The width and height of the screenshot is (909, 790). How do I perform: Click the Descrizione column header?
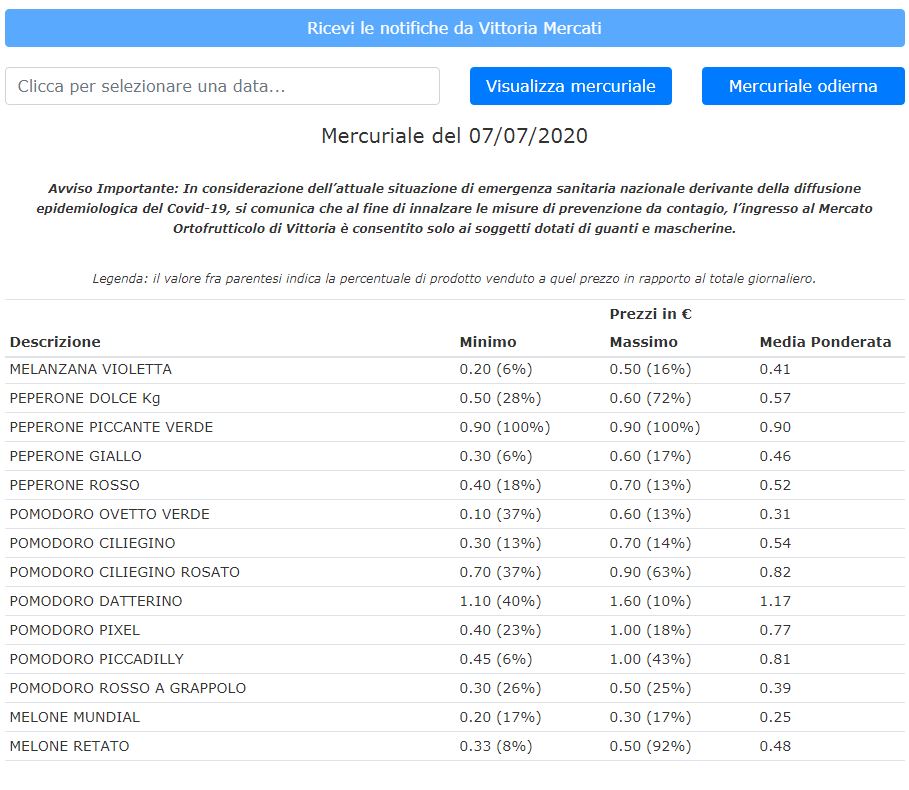pyautogui.click(x=55, y=342)
